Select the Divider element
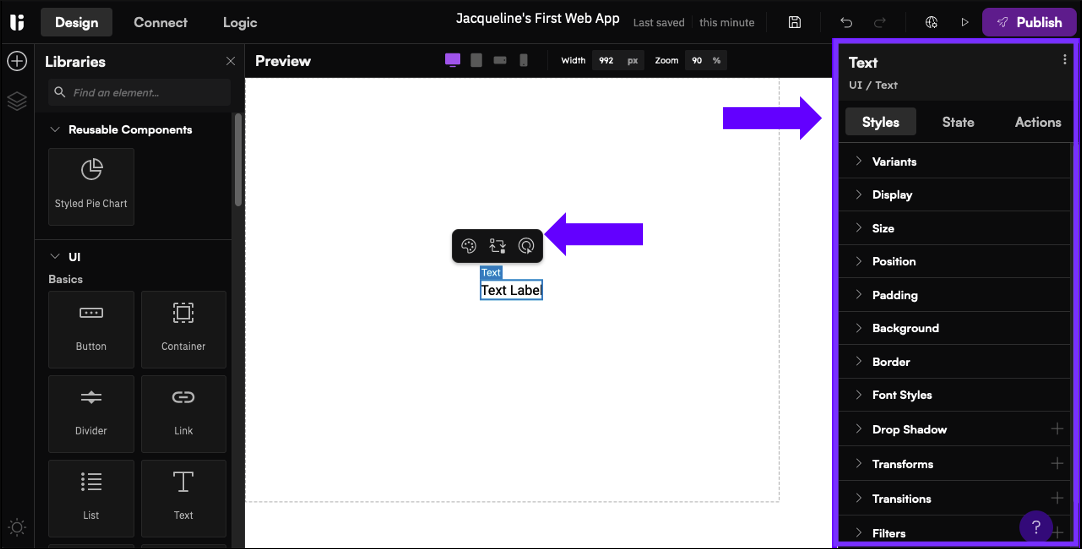The image size is (1082, 549). [91, 414]
